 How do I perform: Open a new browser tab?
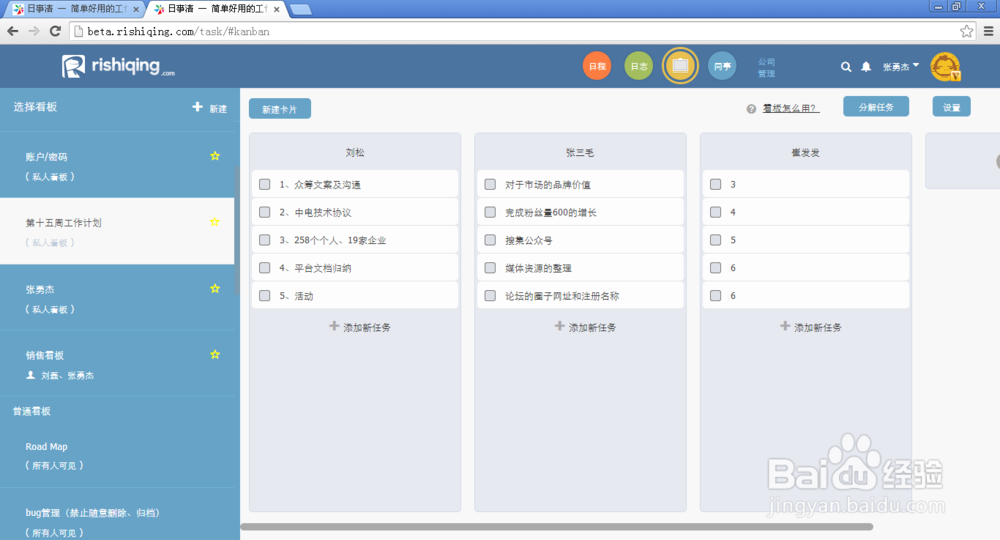(x=300, y=10)
